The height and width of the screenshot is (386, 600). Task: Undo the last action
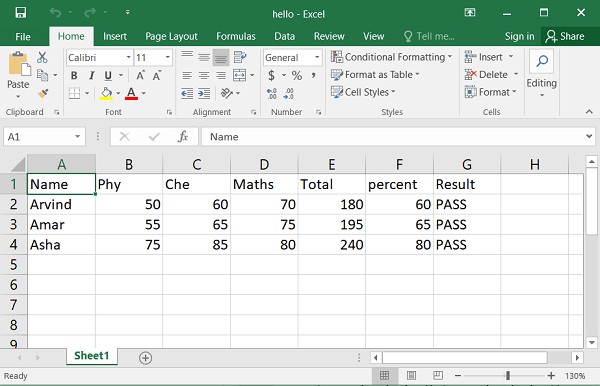point(55,13)
